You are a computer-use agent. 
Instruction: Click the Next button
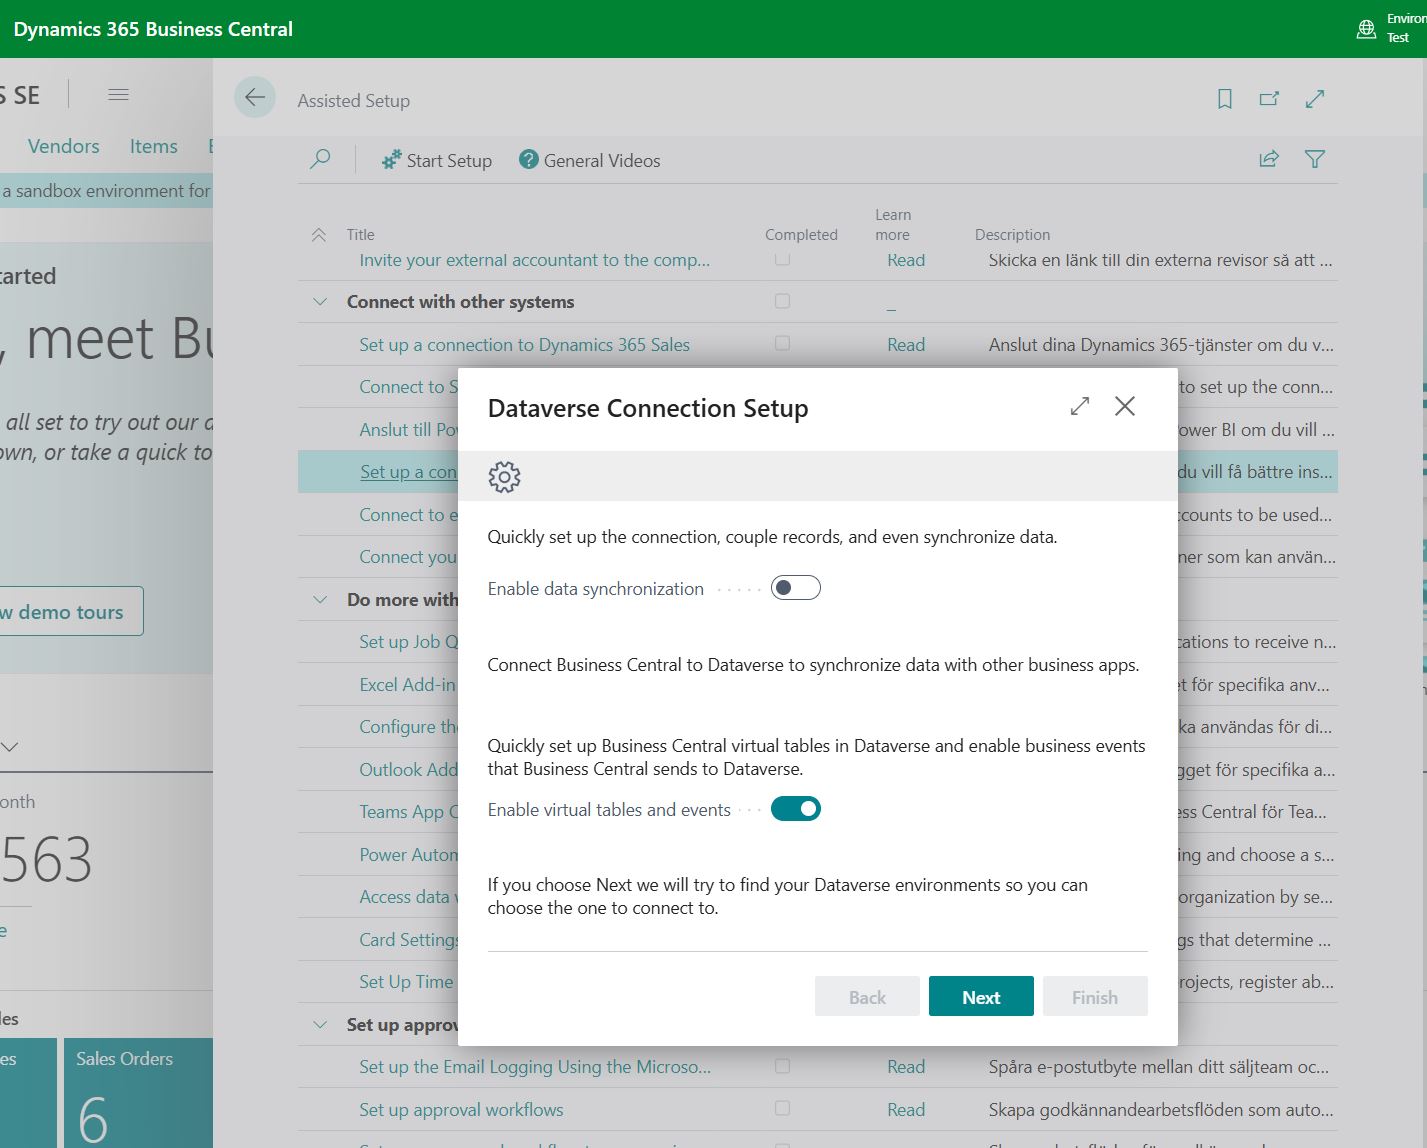pos(980,997)
